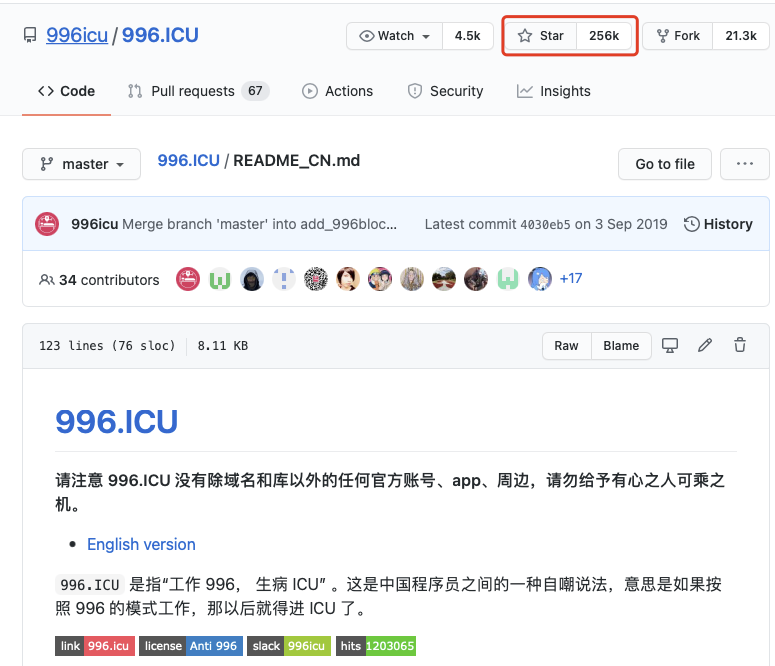
Task: Click the 996.ICU README heading link
Action: [x=117, y=422]
